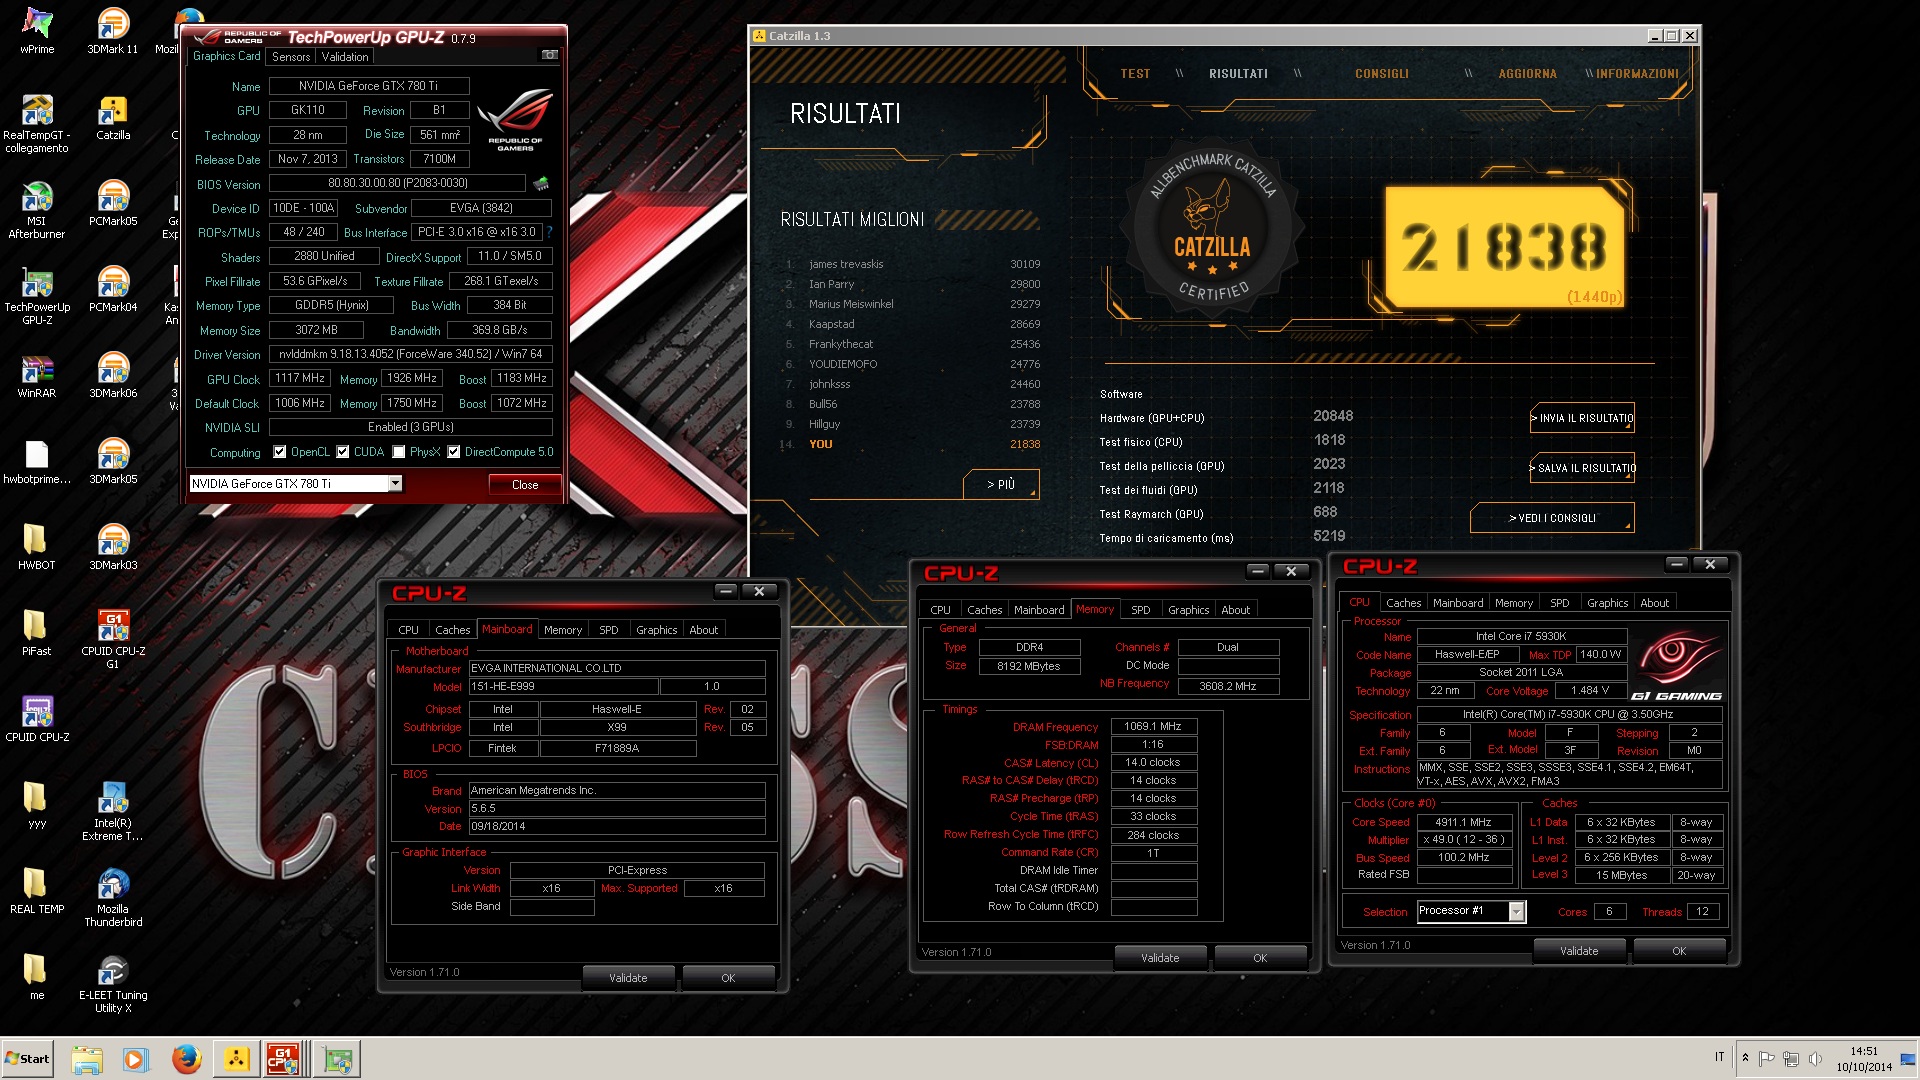Open CONSIGLI tab in Catzilla
Image resolution: width=1920 pixels, height=1080 pixels.
pos(1381,74)
